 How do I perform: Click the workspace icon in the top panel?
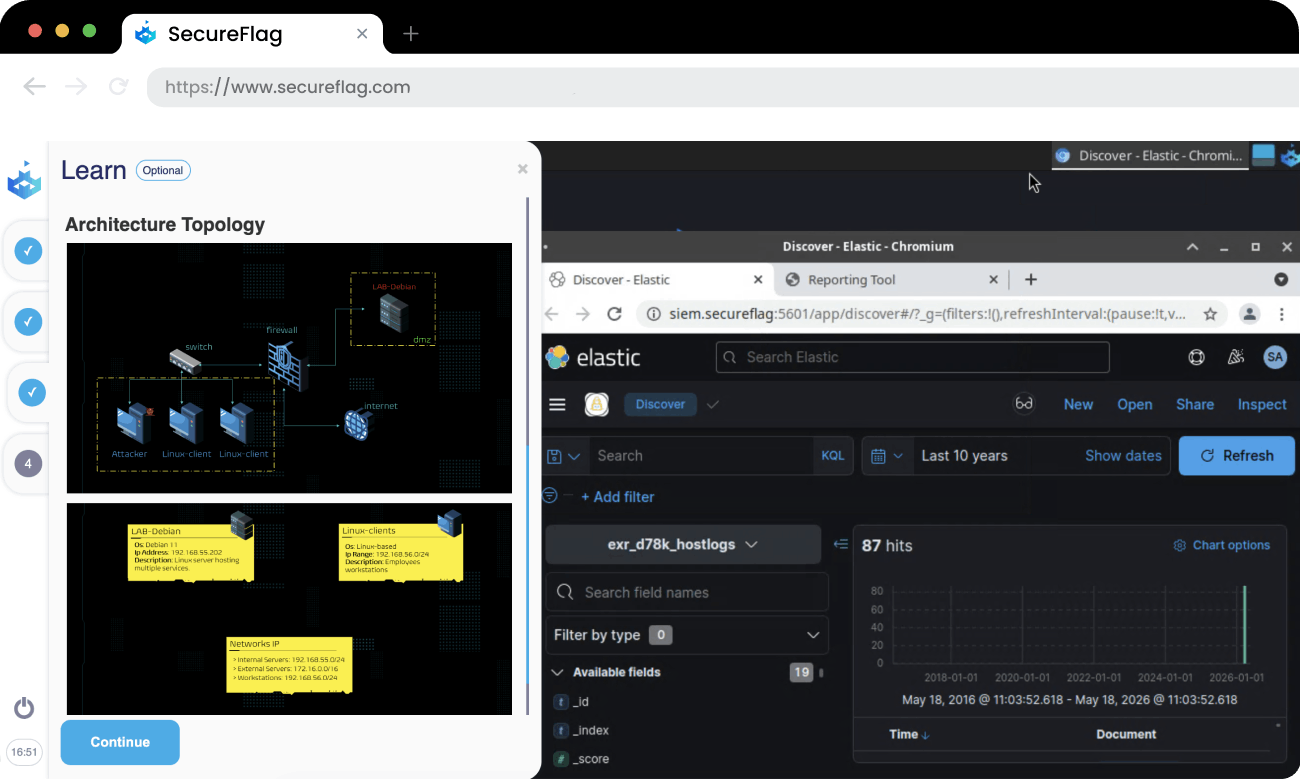(x=1264, y=155)
